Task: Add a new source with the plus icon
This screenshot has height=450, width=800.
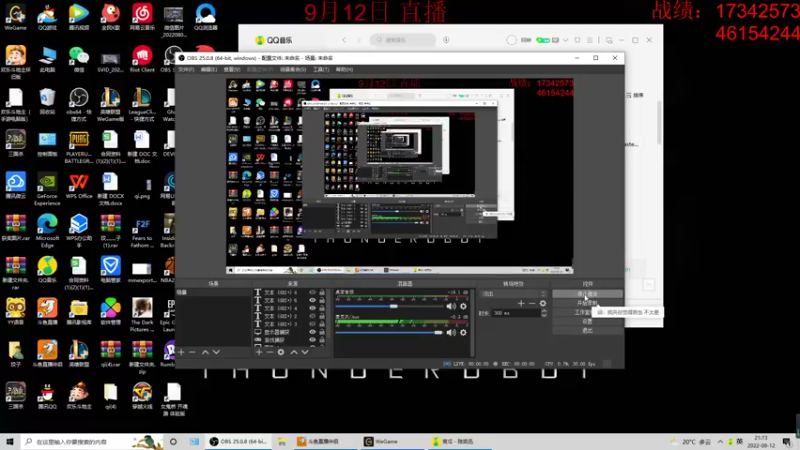Action: pyautogui.click(x=259, y=352)
